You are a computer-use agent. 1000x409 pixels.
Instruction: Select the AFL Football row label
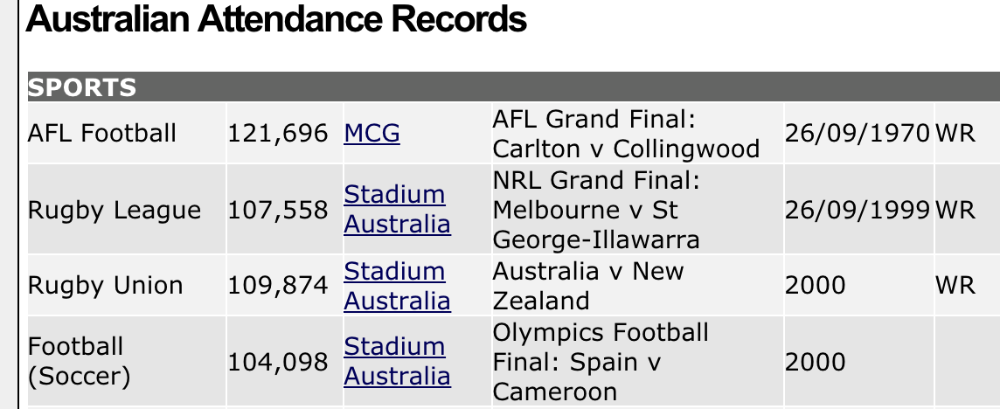coord(102,133)
